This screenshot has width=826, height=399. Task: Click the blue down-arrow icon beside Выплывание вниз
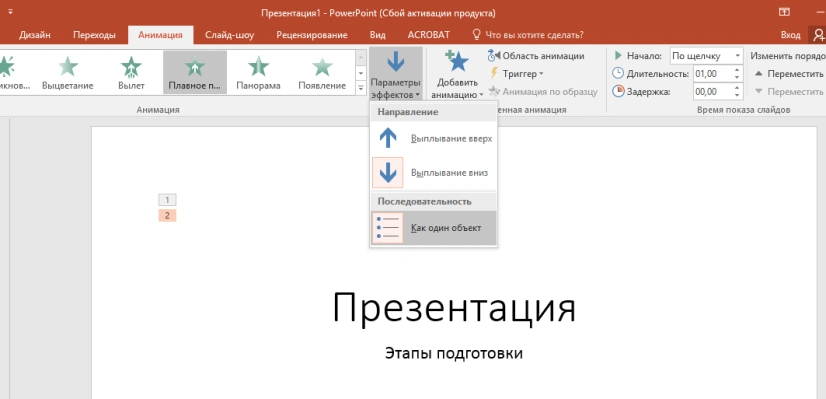coord(388,172)
